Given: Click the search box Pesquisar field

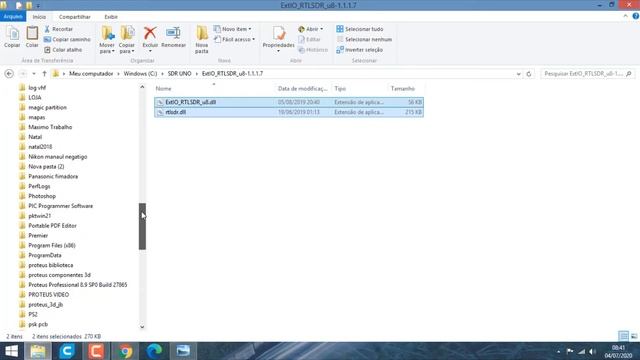Looking at the screenshot, I should click(x=587, y=74).
